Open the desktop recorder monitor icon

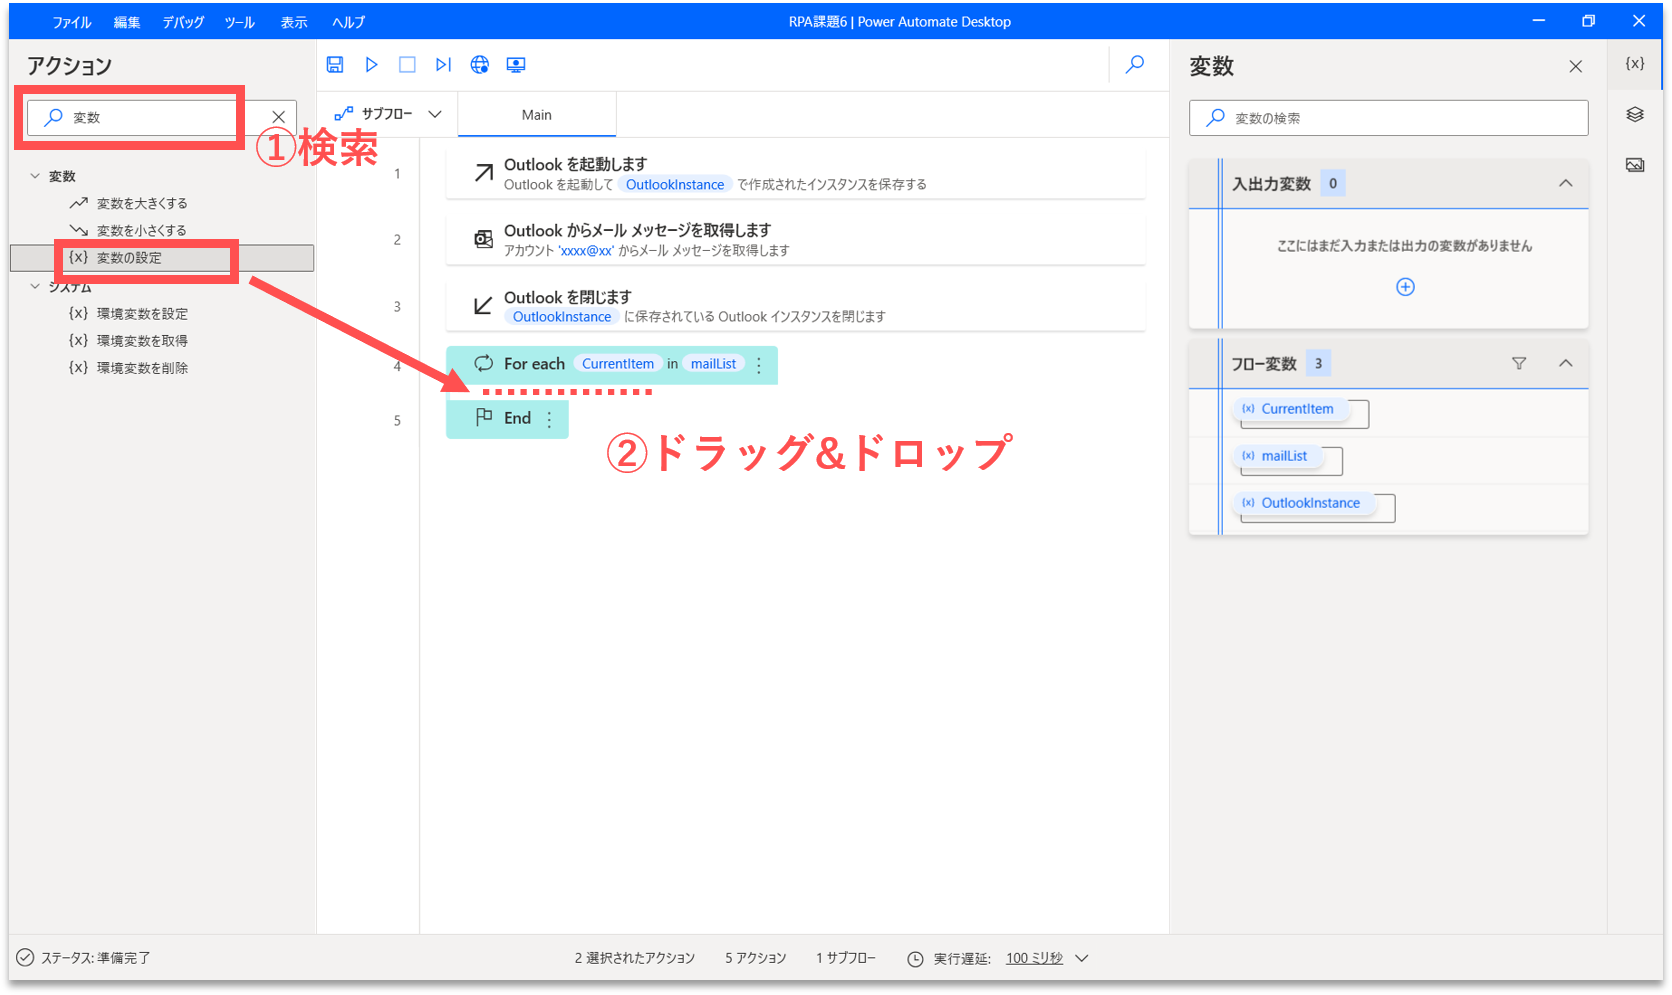tap(516, 65)
